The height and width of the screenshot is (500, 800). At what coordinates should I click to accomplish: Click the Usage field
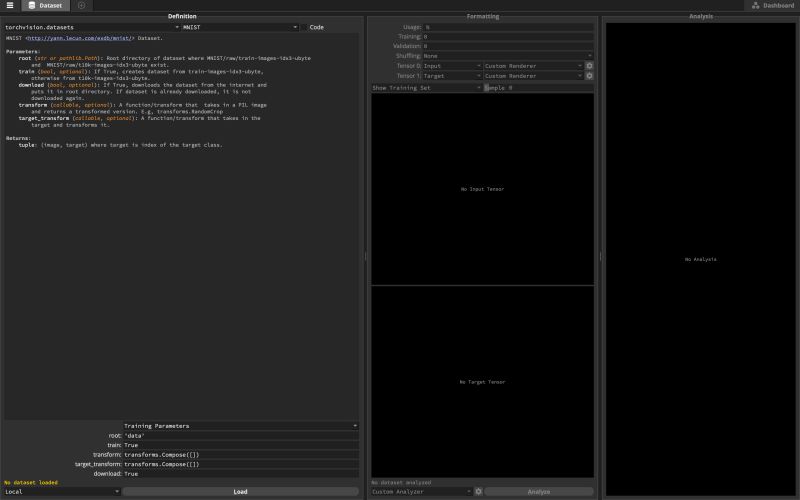[508, 27]
